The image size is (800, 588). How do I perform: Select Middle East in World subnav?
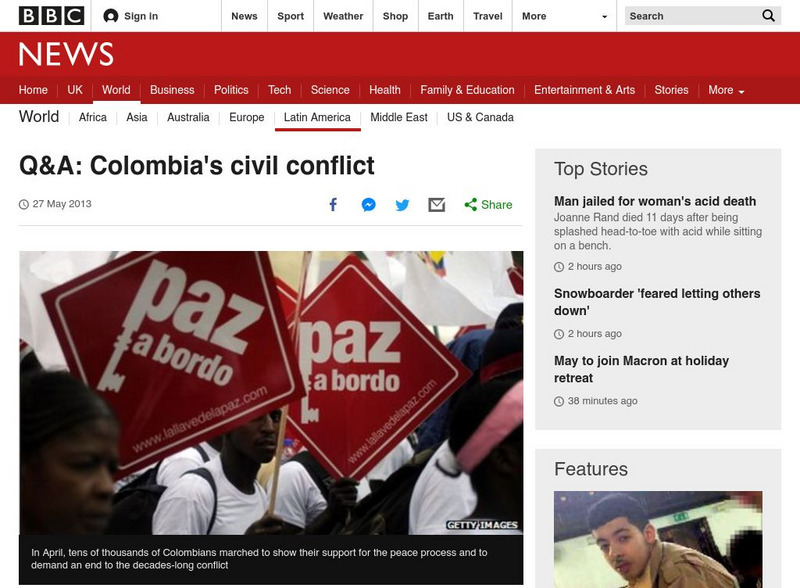pos(398,117)
